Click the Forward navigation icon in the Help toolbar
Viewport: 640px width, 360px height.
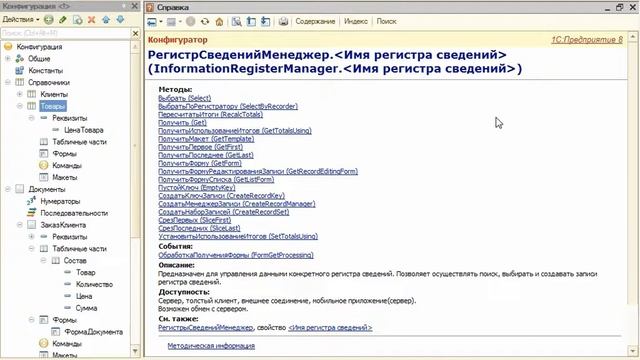[171, 22]
